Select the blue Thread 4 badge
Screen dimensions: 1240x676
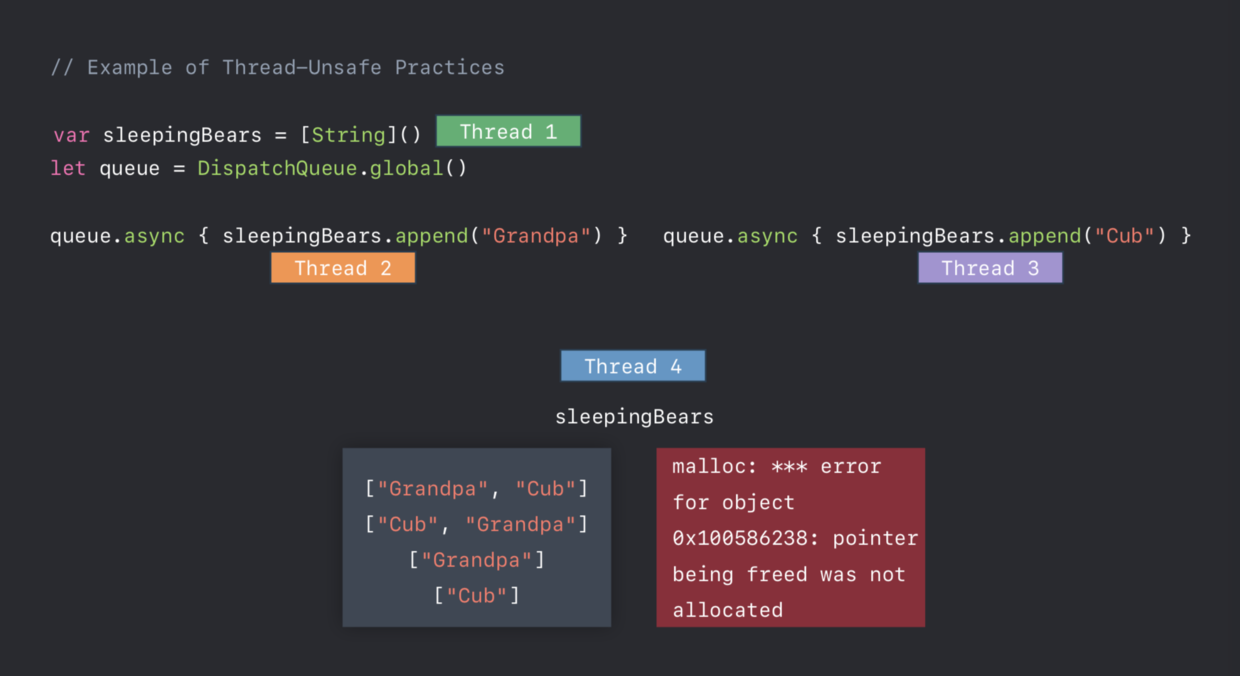pyautogui.click(x=633, y=366)
